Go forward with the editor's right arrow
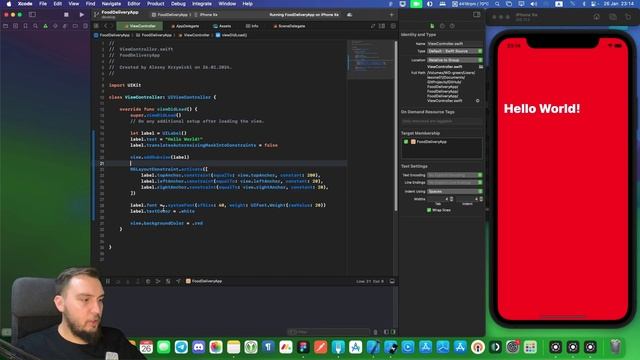 click(x=111, y=26)
